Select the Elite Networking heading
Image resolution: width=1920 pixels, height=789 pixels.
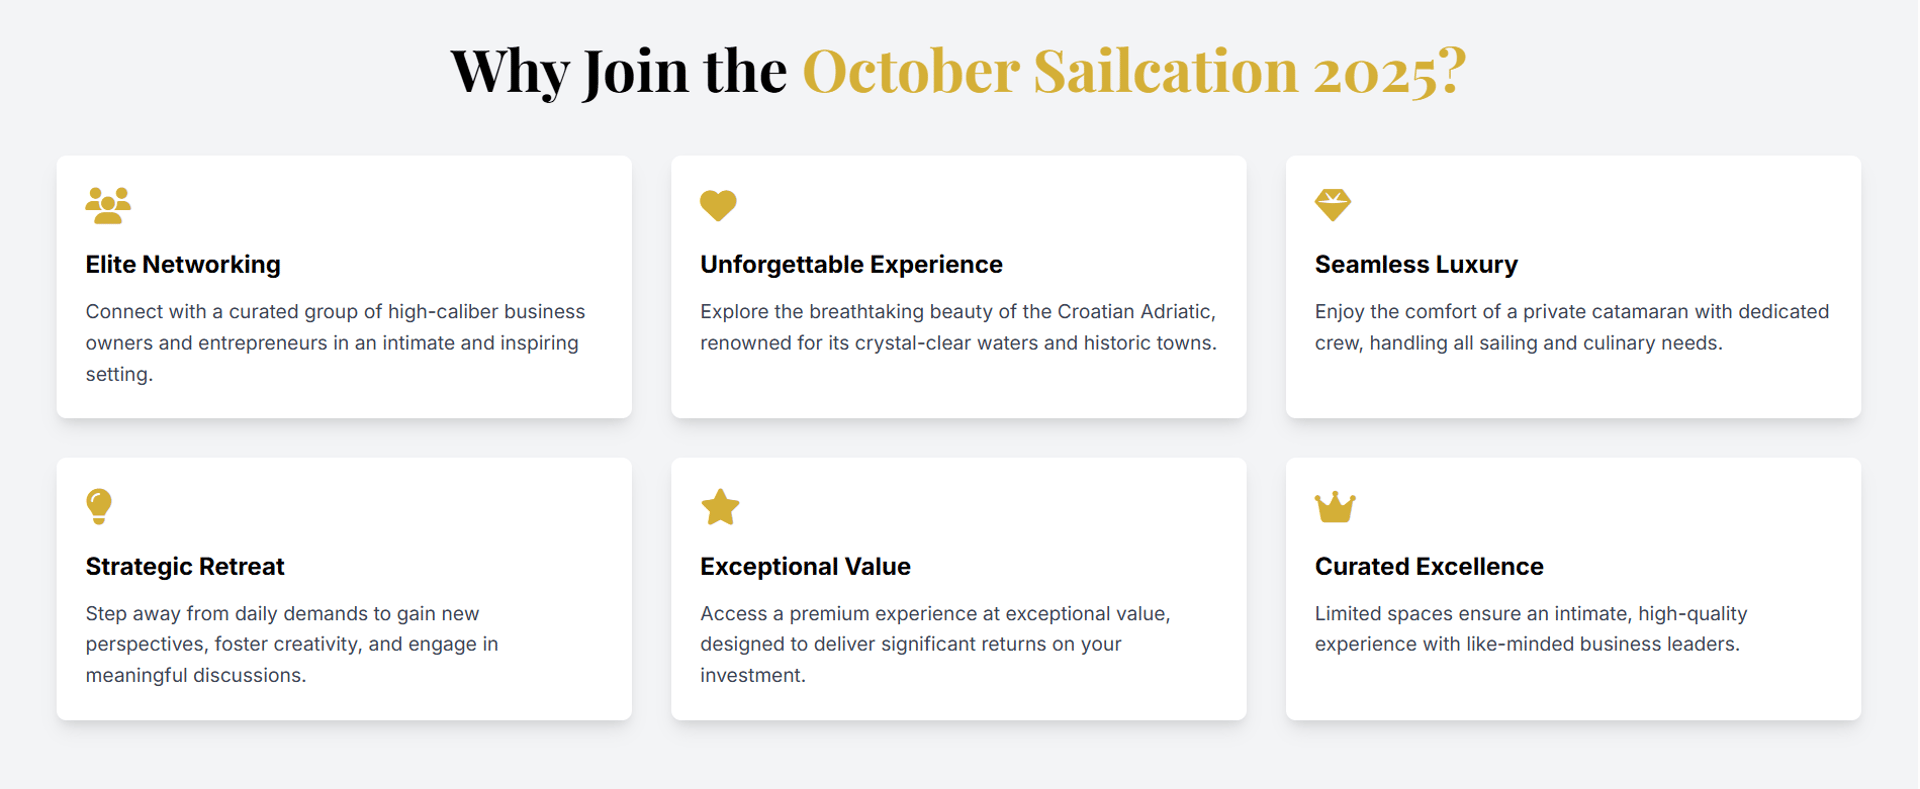183,264
